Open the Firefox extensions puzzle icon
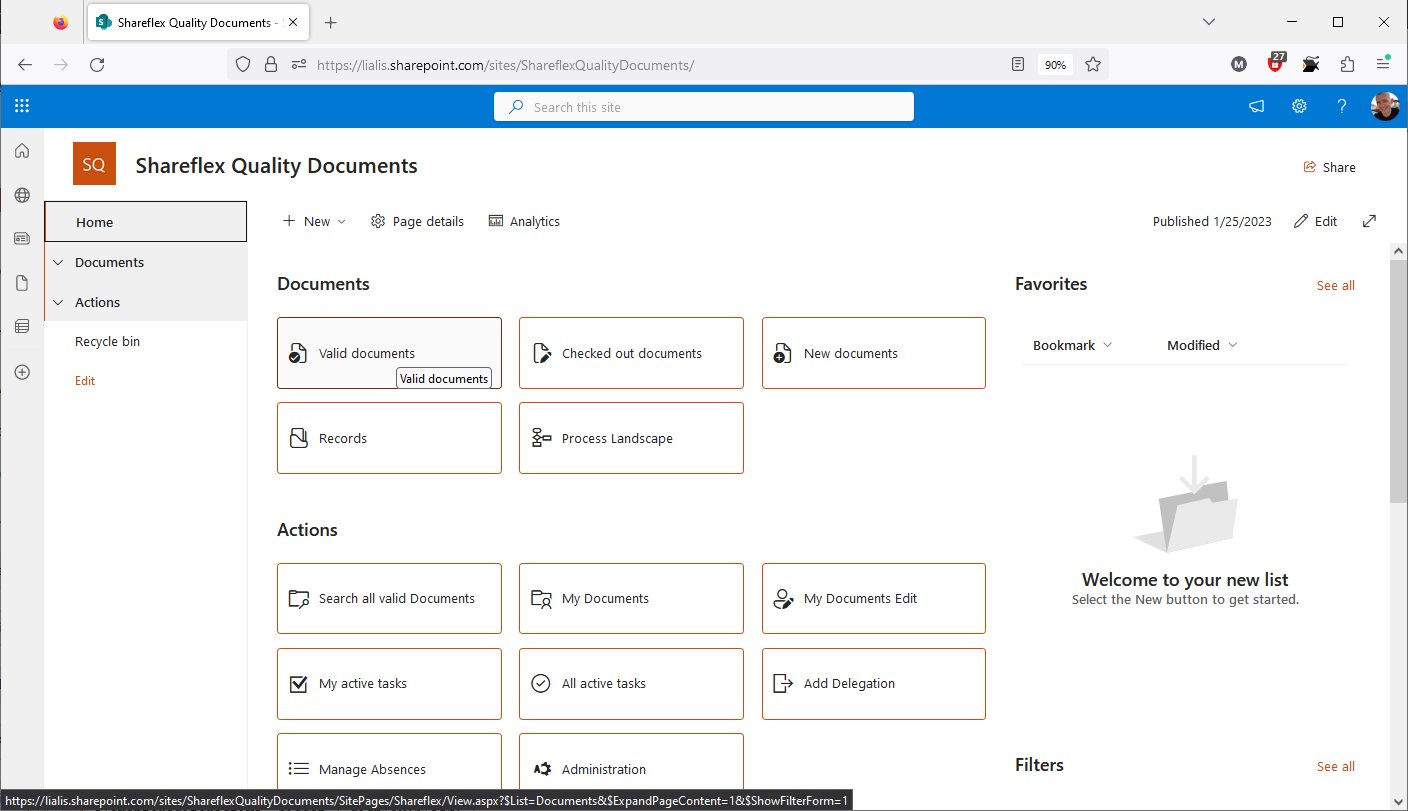 (x=1347, y=64)
